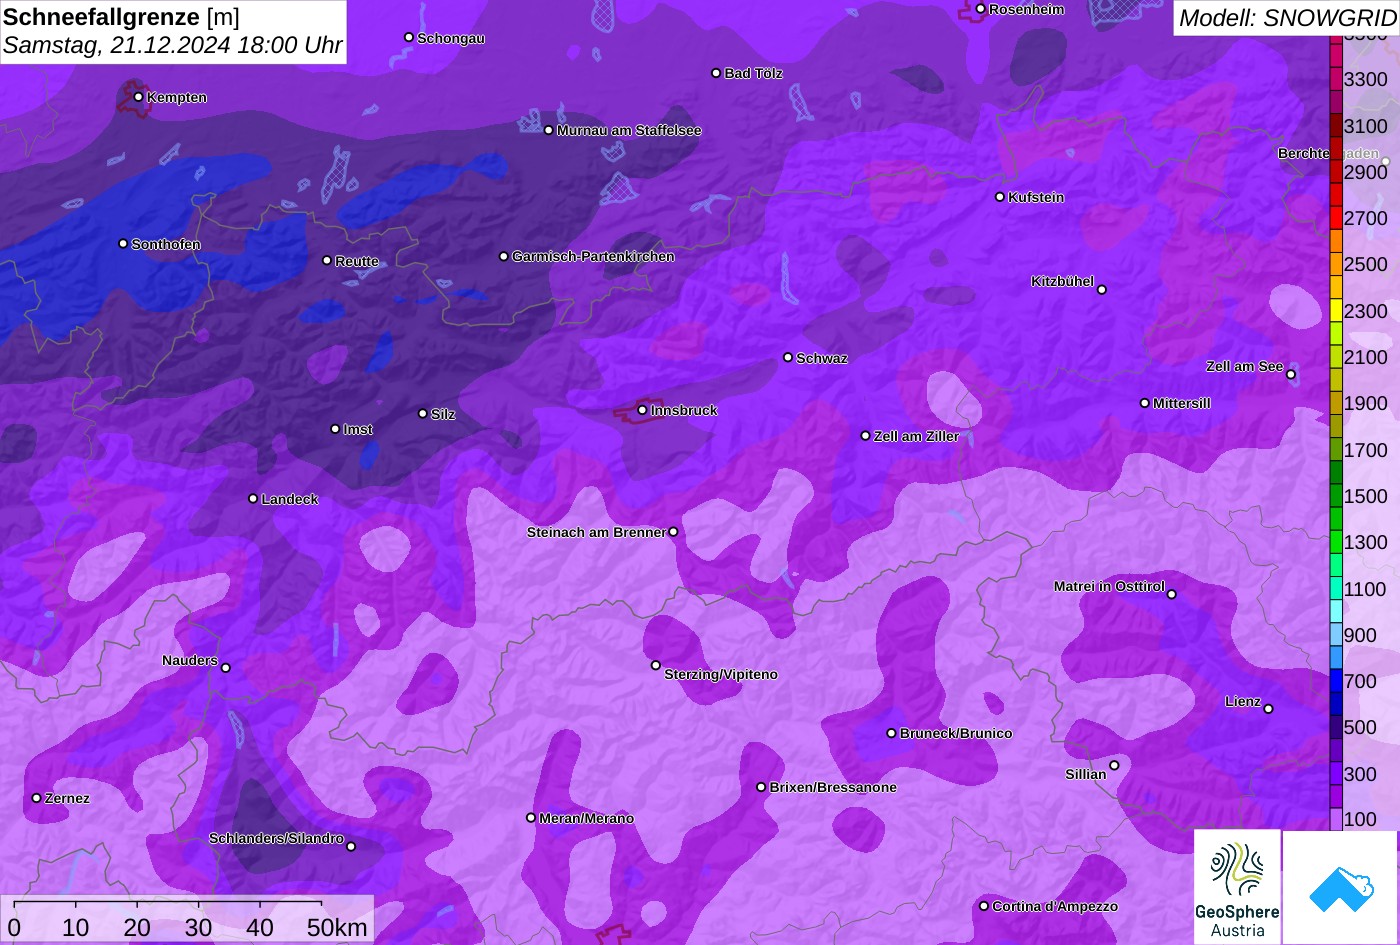Click the Murnau am Staffelsee marker
This screenshot has height=945, width=1400.
coord(549,130)
